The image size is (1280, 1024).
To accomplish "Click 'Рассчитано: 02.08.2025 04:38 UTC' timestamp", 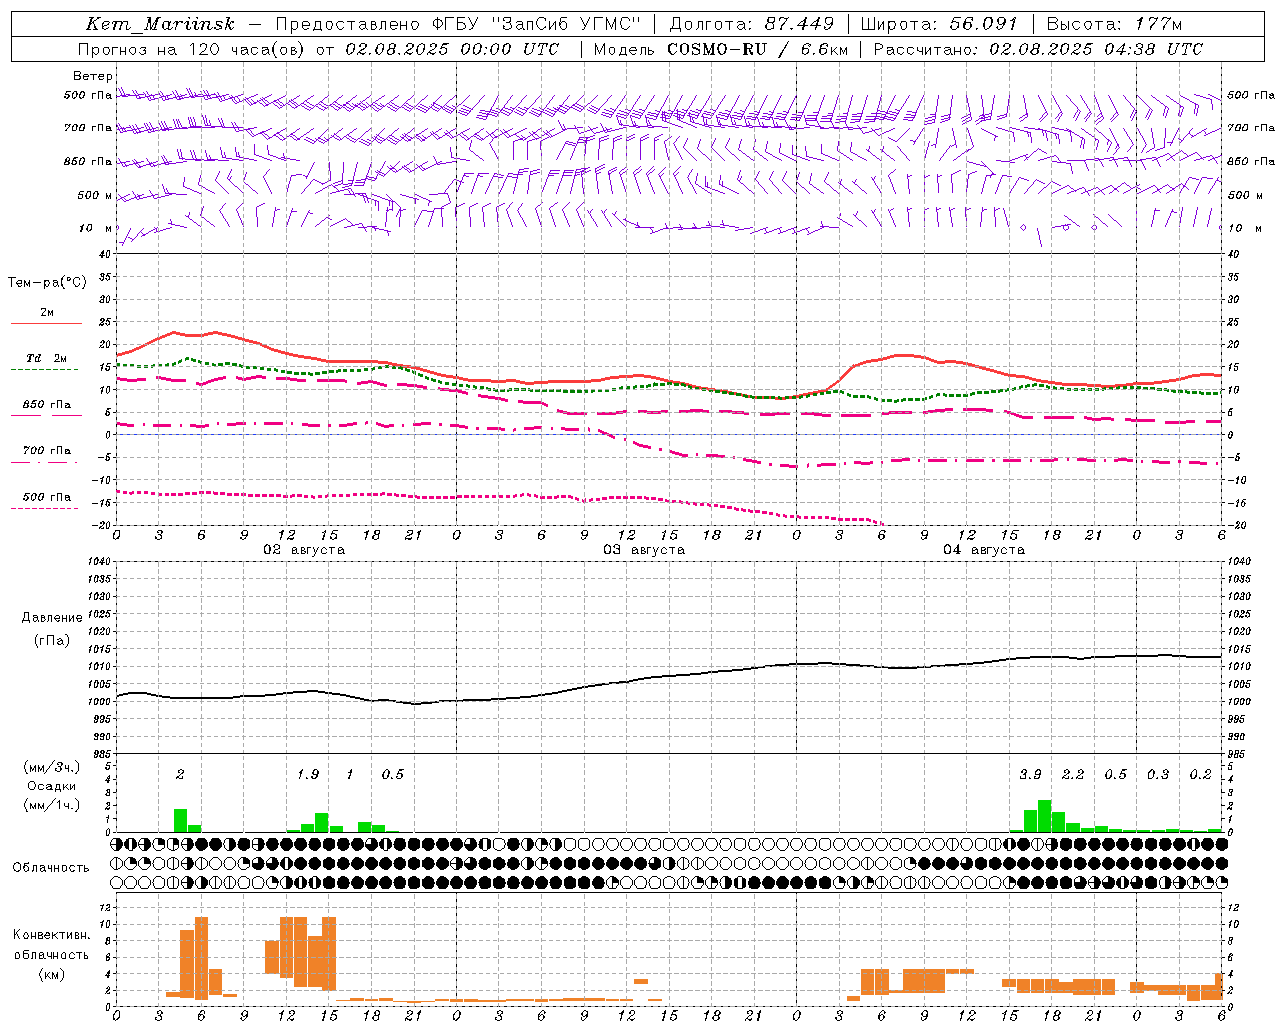I will pos(1038,49).
